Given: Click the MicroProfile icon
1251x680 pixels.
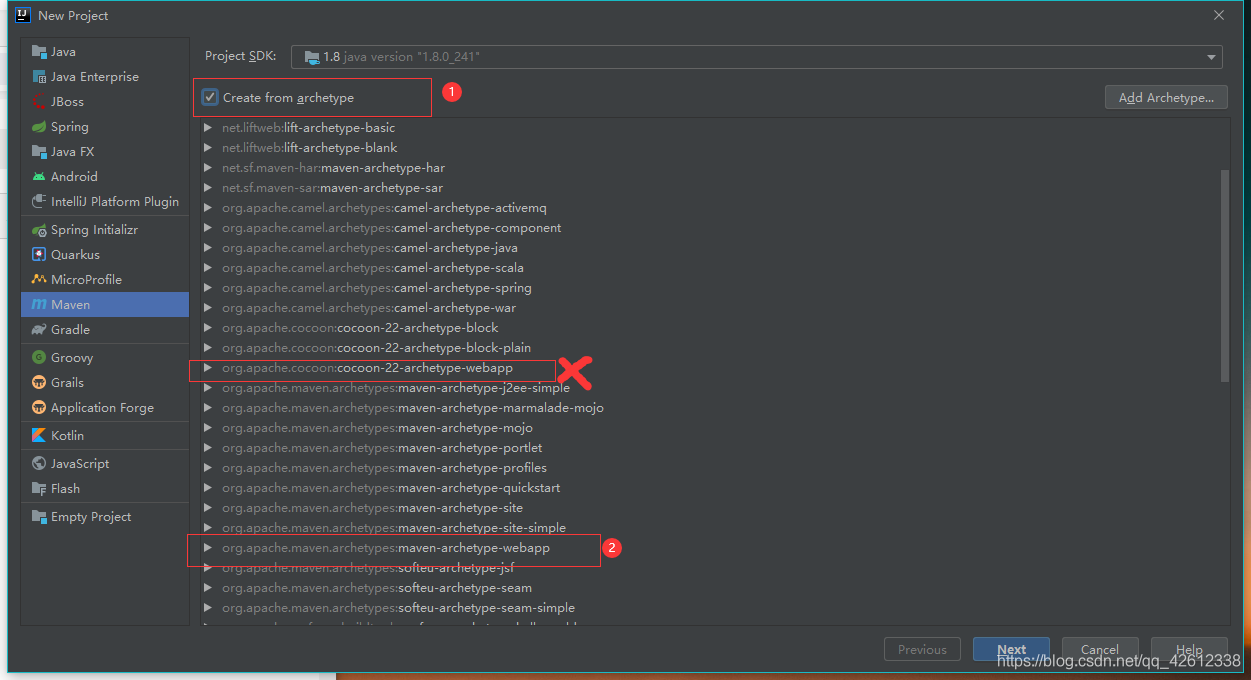Looking at the screenshot, I should click(39, 280).
